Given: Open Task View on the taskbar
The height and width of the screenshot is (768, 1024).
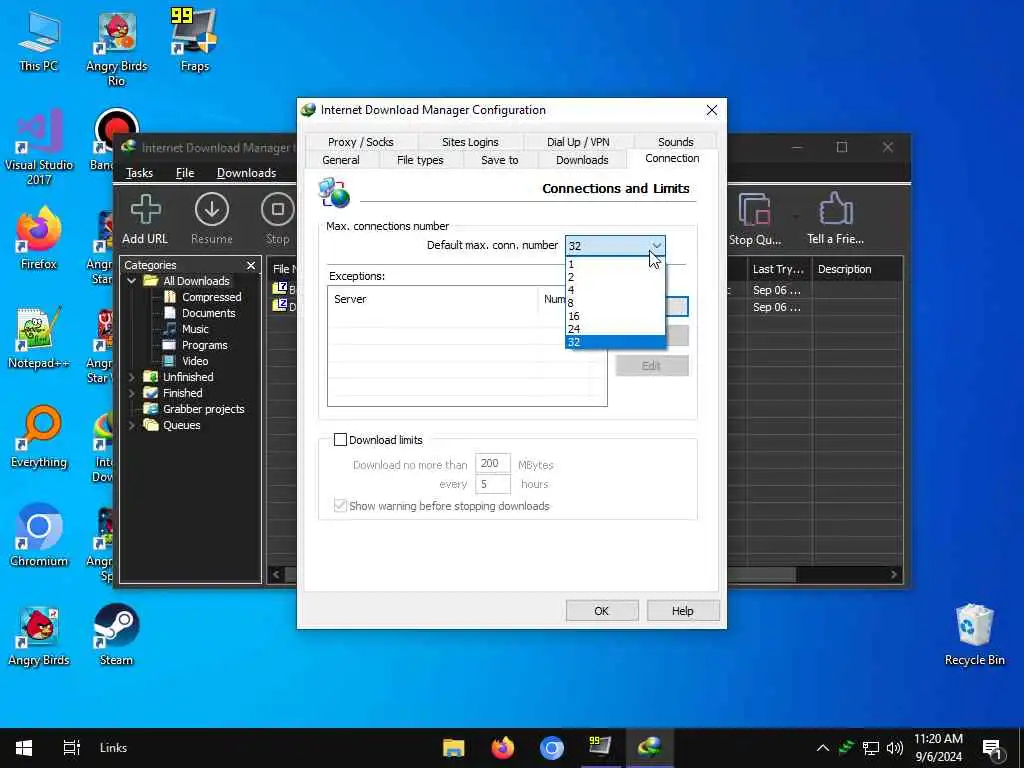Looking at the screenshot, I should point(71,748).
